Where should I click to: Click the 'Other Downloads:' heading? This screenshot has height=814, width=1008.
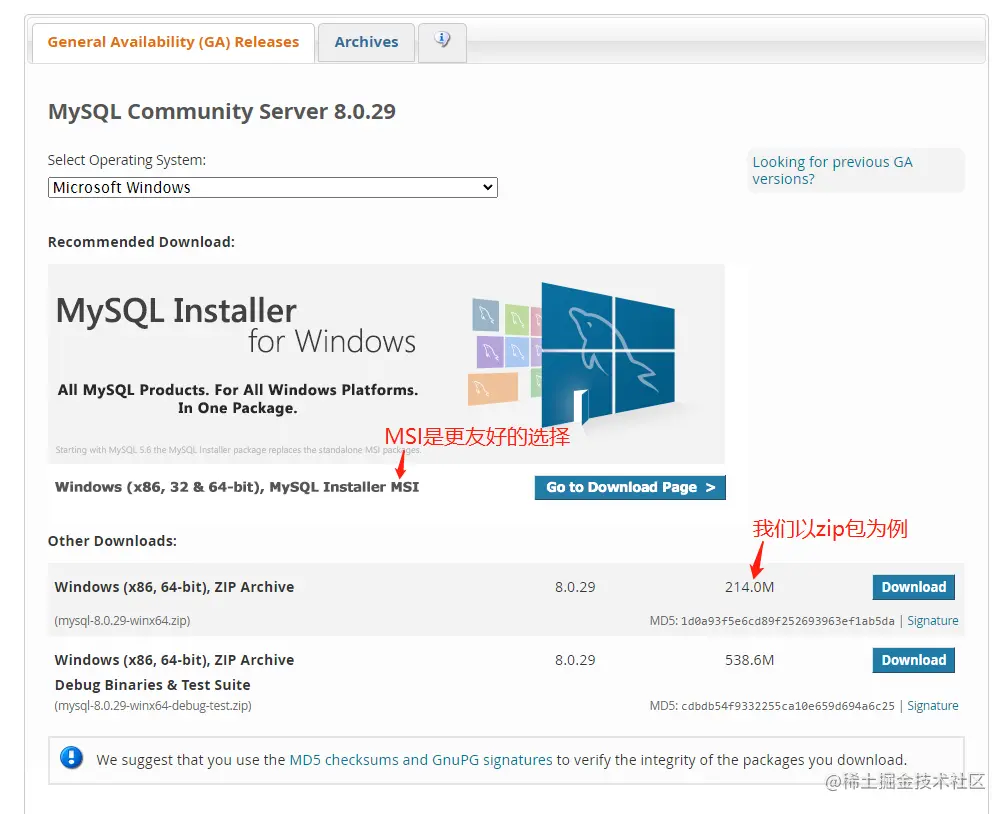[112, 541]
